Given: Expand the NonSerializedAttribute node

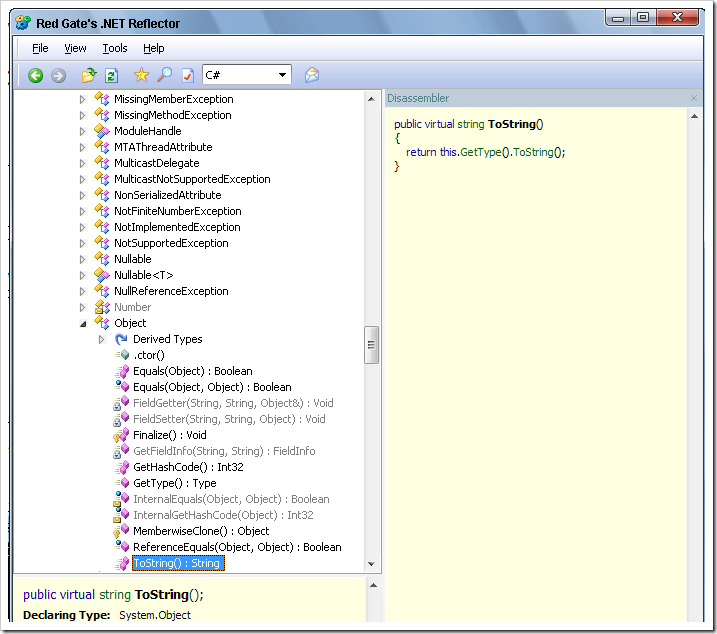Looking at the screenshot, I should click(x=82, y=195).
